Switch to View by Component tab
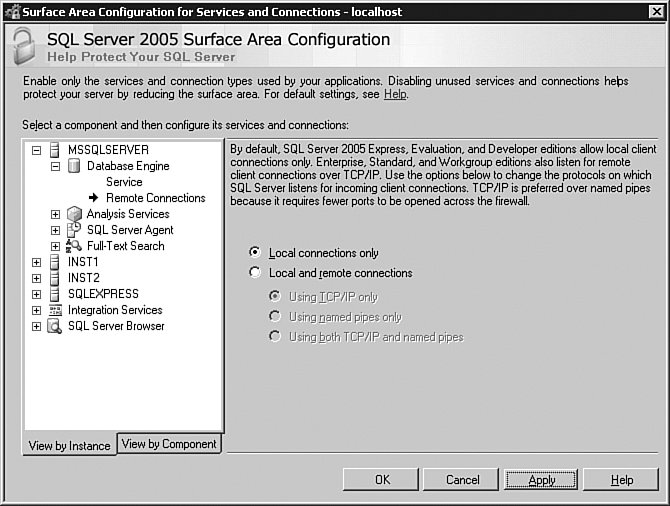This screenshot has height=506, width=670. point(169,444)
